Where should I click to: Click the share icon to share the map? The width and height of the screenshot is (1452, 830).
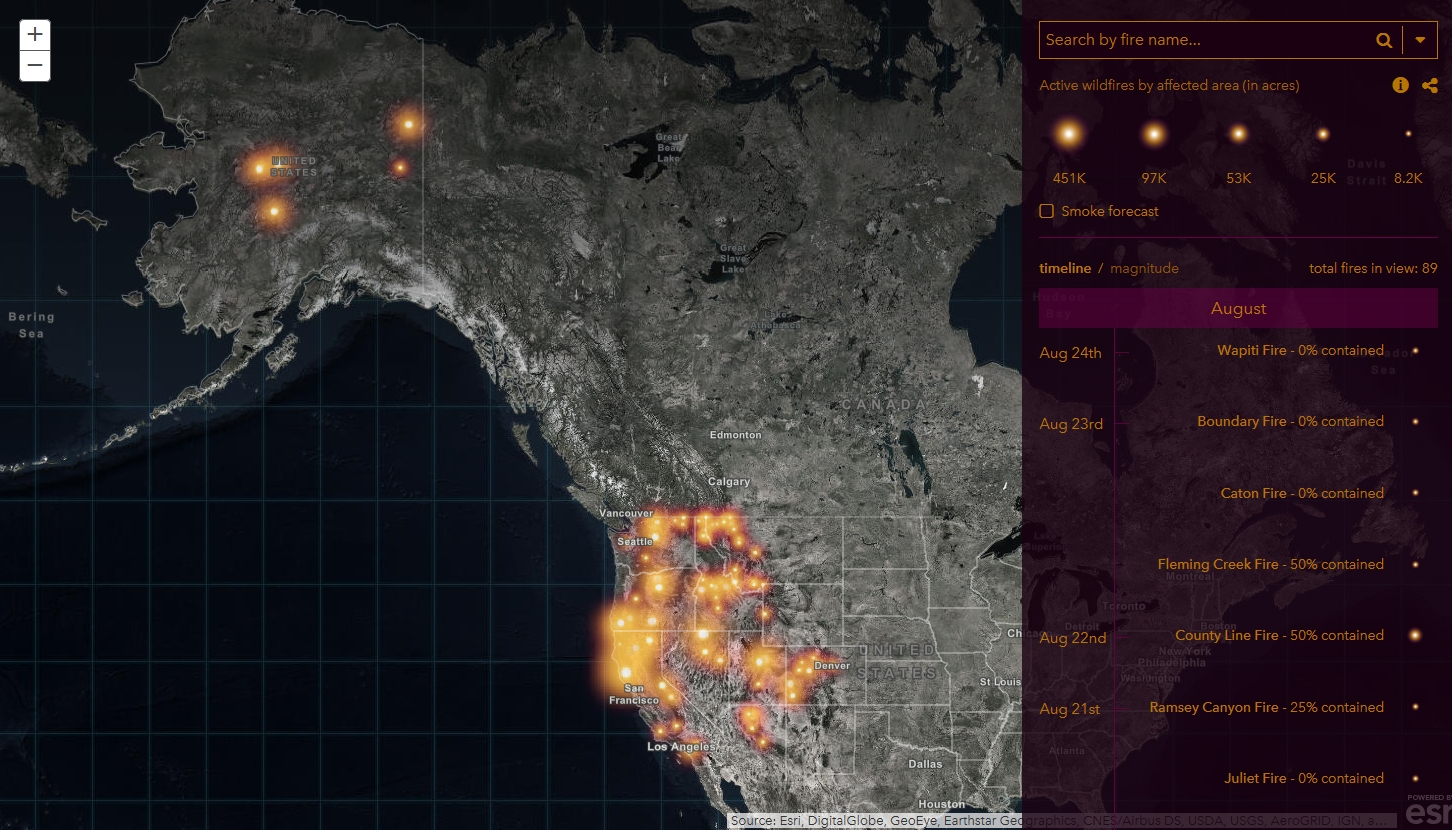[1429, 85]
